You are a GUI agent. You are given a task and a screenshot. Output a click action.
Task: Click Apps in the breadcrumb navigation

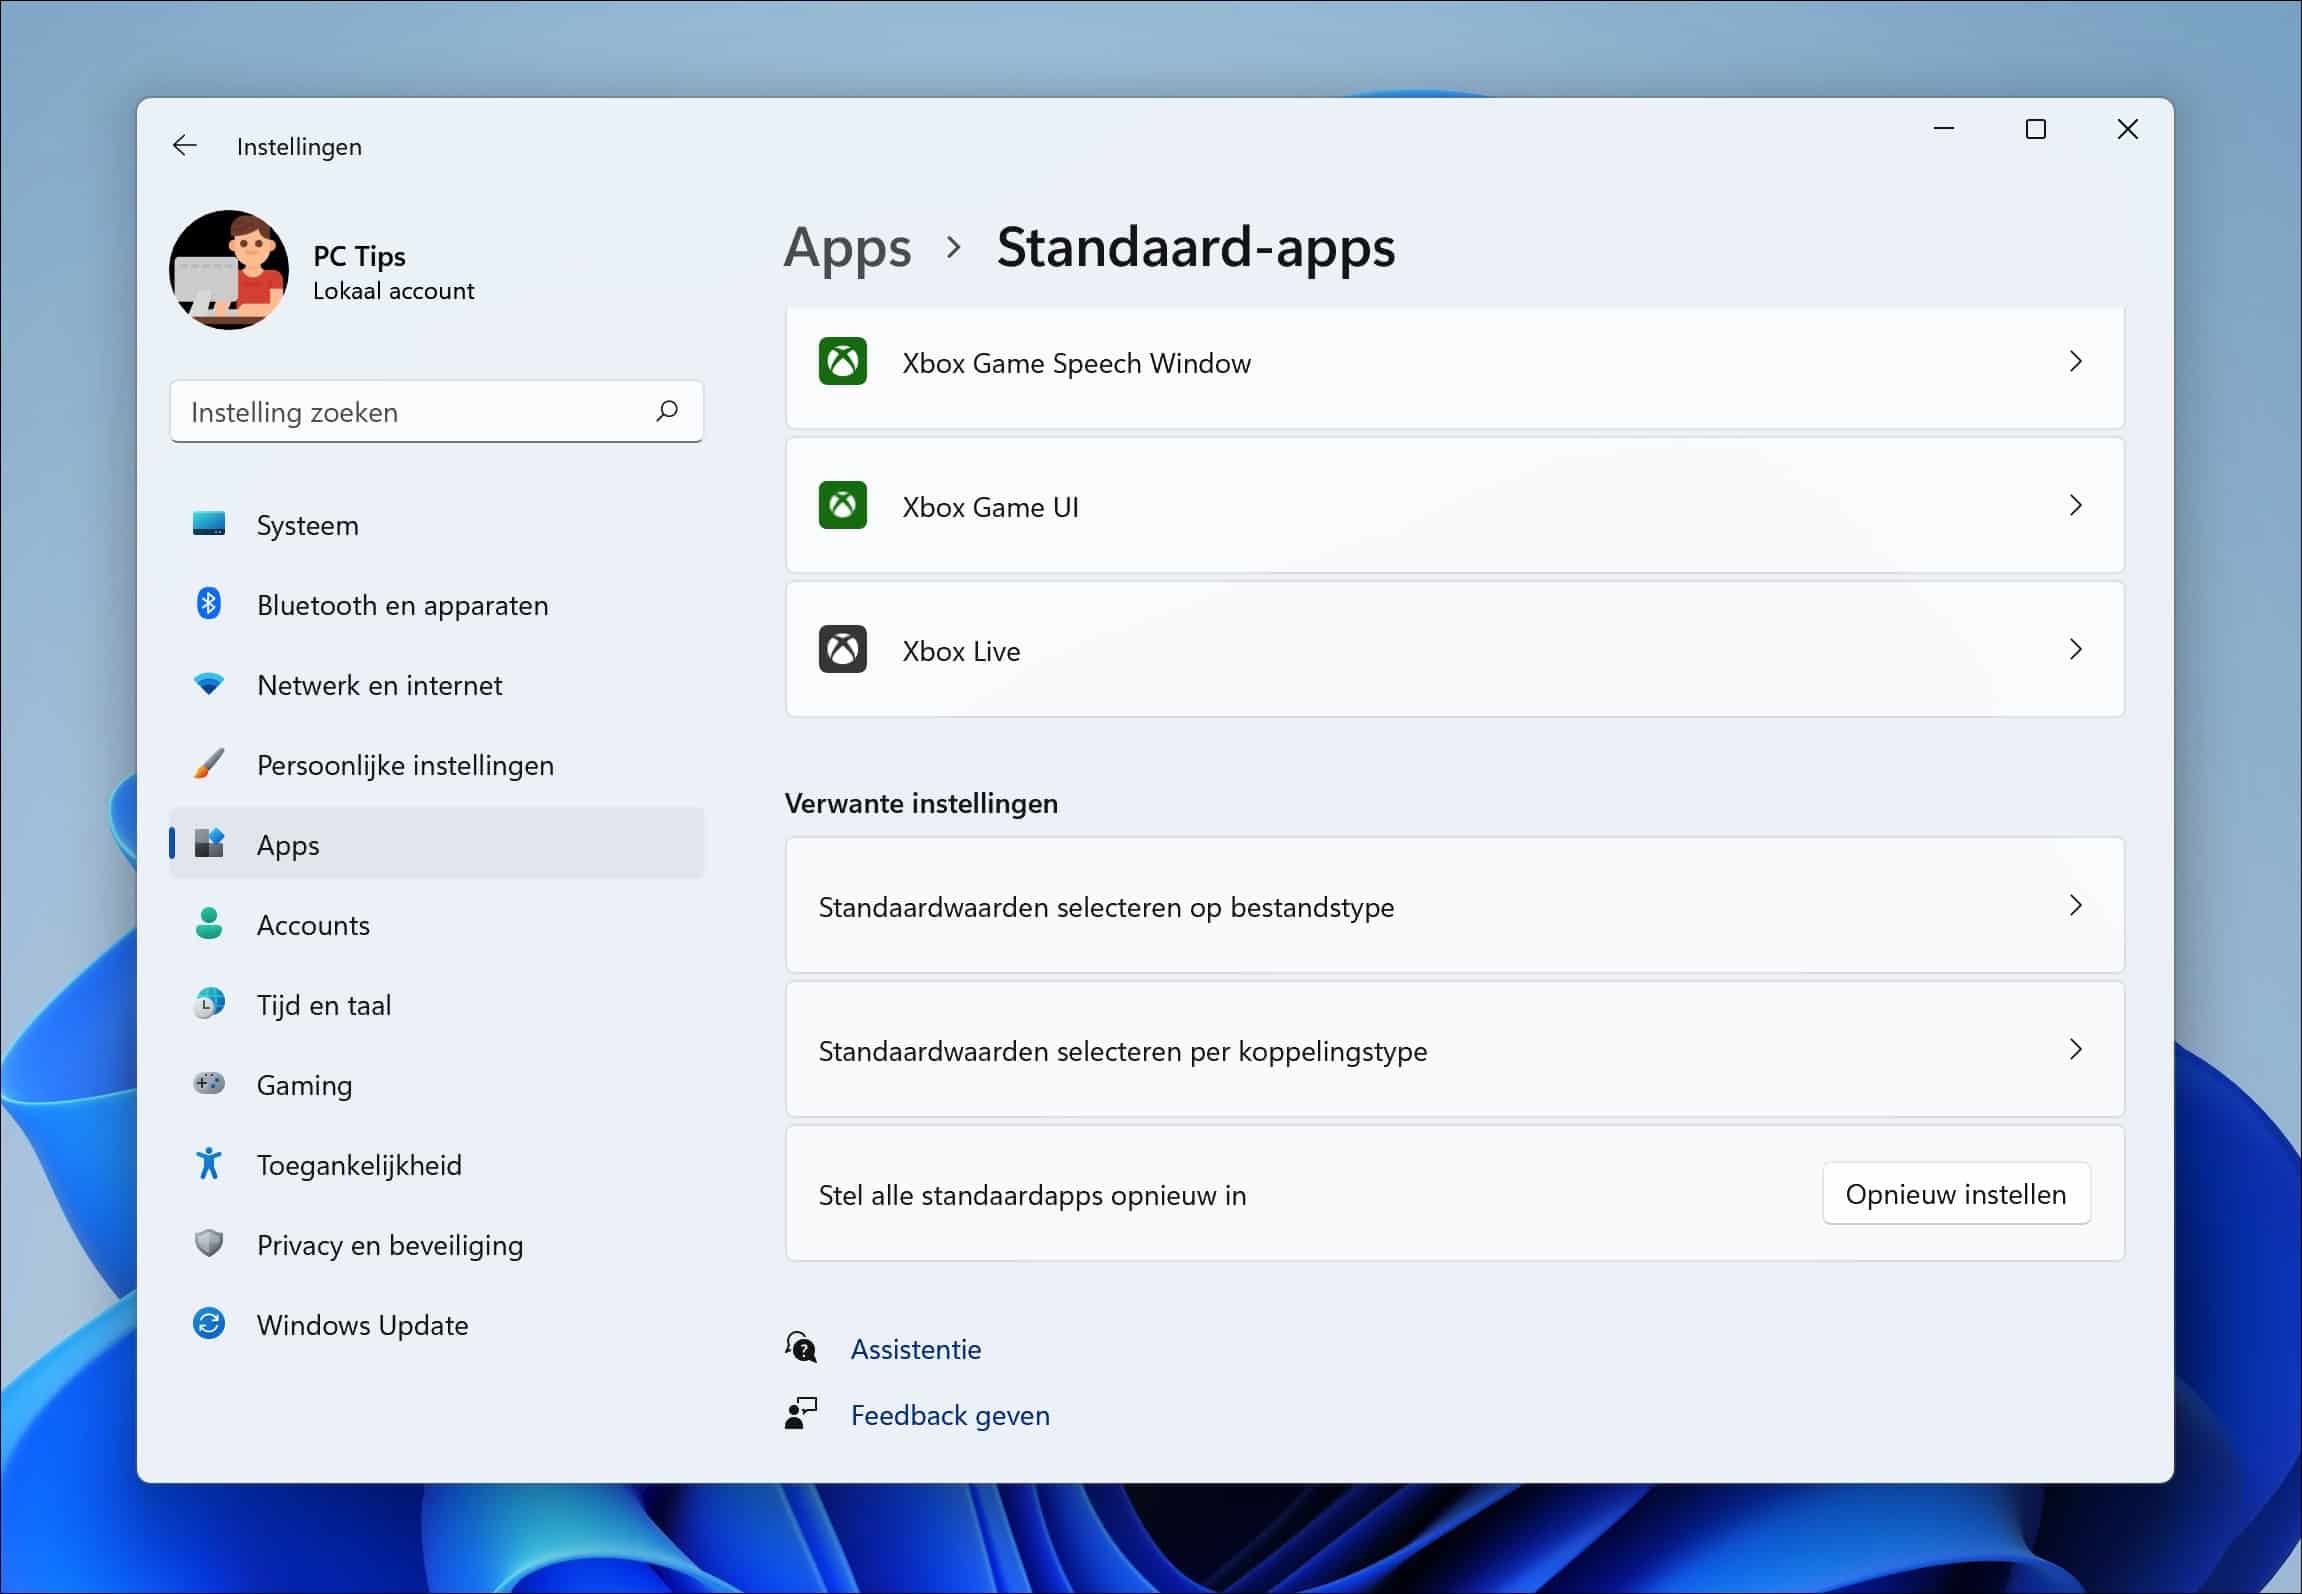pyautogui.click(x=847, y=247)
